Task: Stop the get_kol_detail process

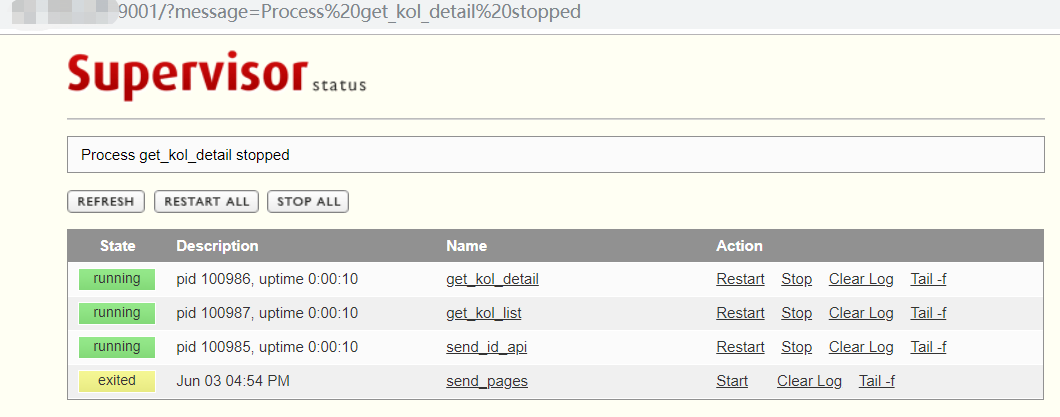Action: 796,279
